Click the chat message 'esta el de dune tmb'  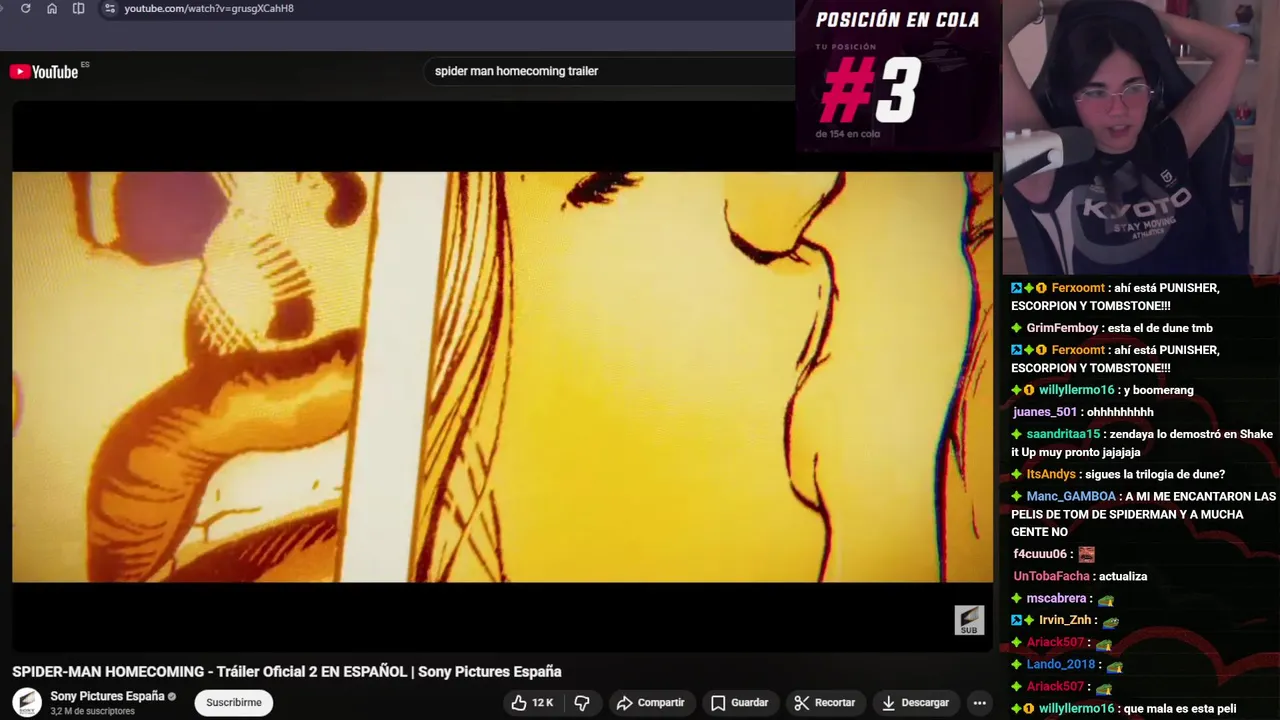point(1159,328)
